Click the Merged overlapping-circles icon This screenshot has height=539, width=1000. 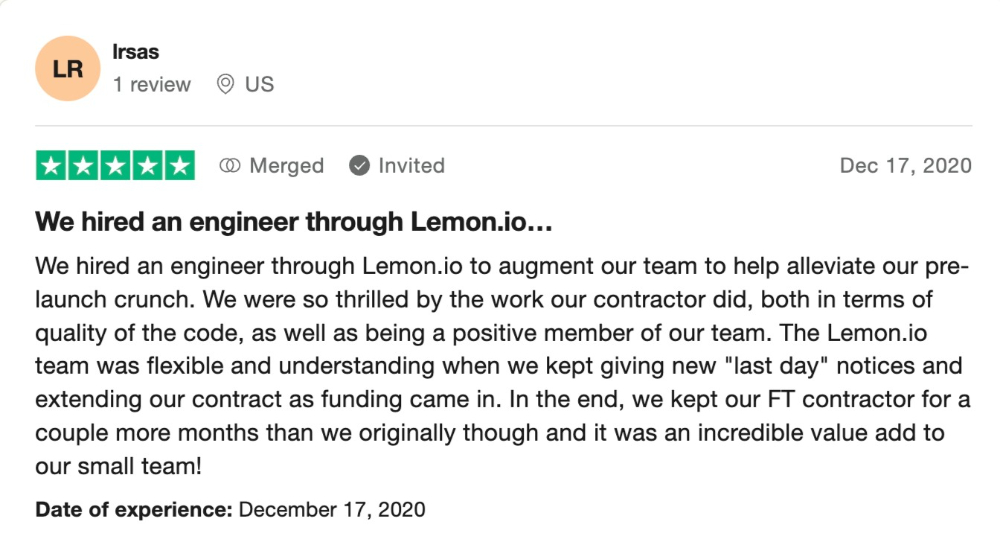coord(230,166)
